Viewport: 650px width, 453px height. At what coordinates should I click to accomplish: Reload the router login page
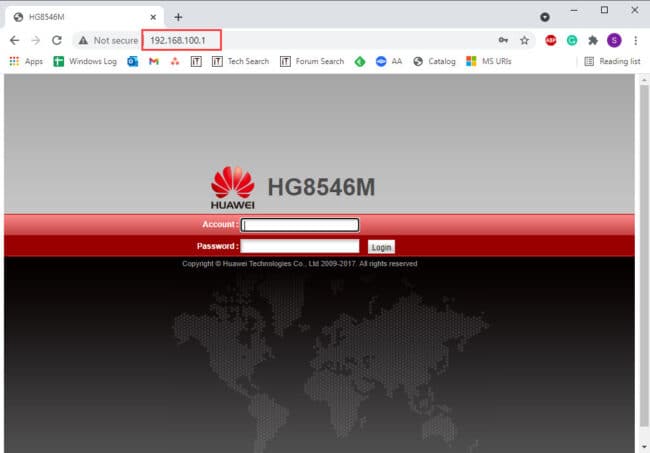pyautogui.click(x=57, y=40)
